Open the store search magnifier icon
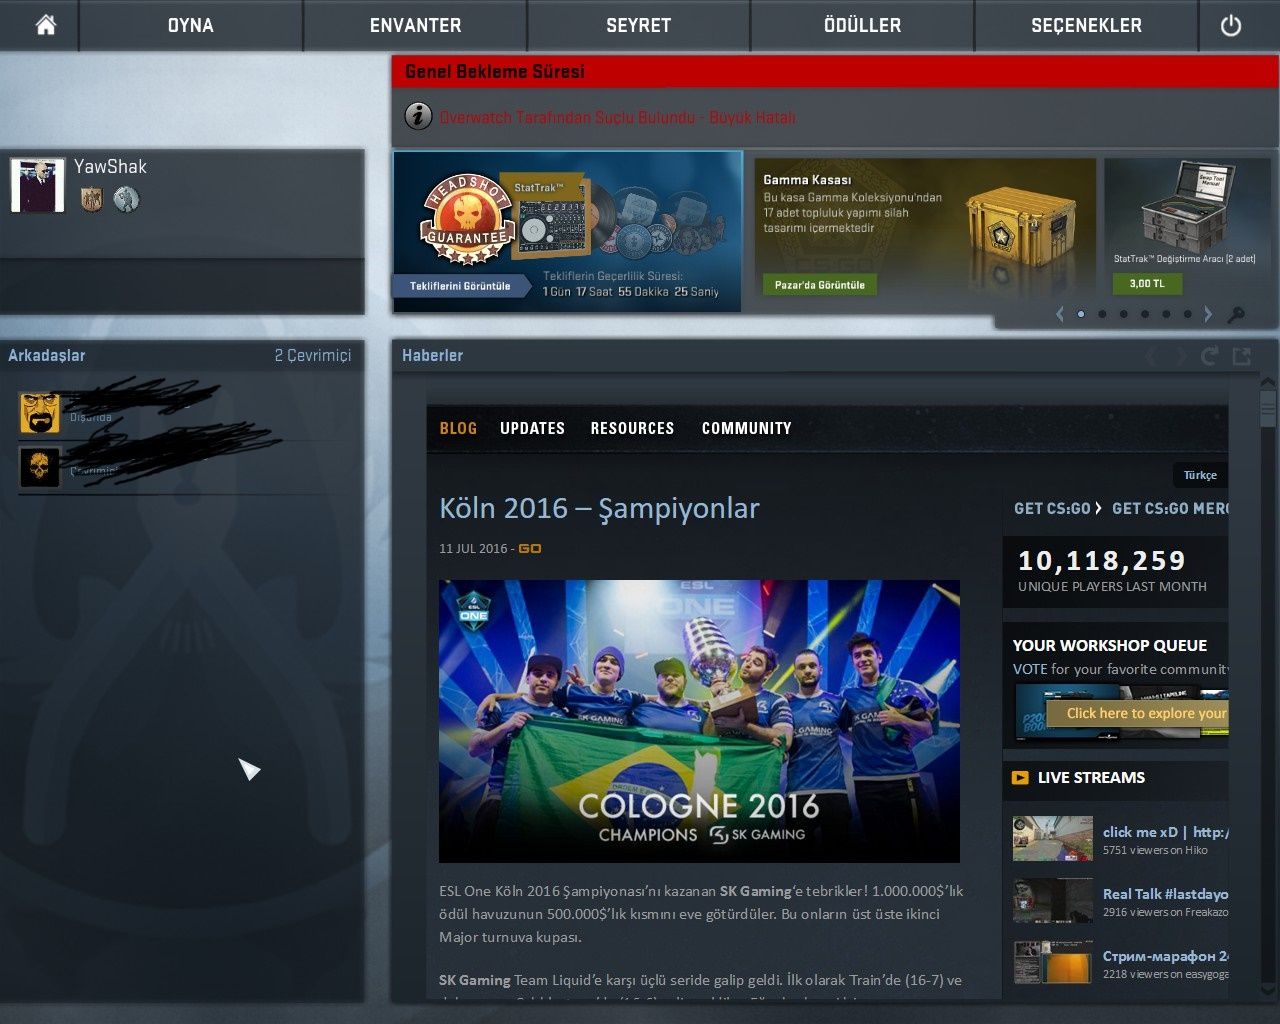The image size is (1280, 1024). (x=1237, y=314)
